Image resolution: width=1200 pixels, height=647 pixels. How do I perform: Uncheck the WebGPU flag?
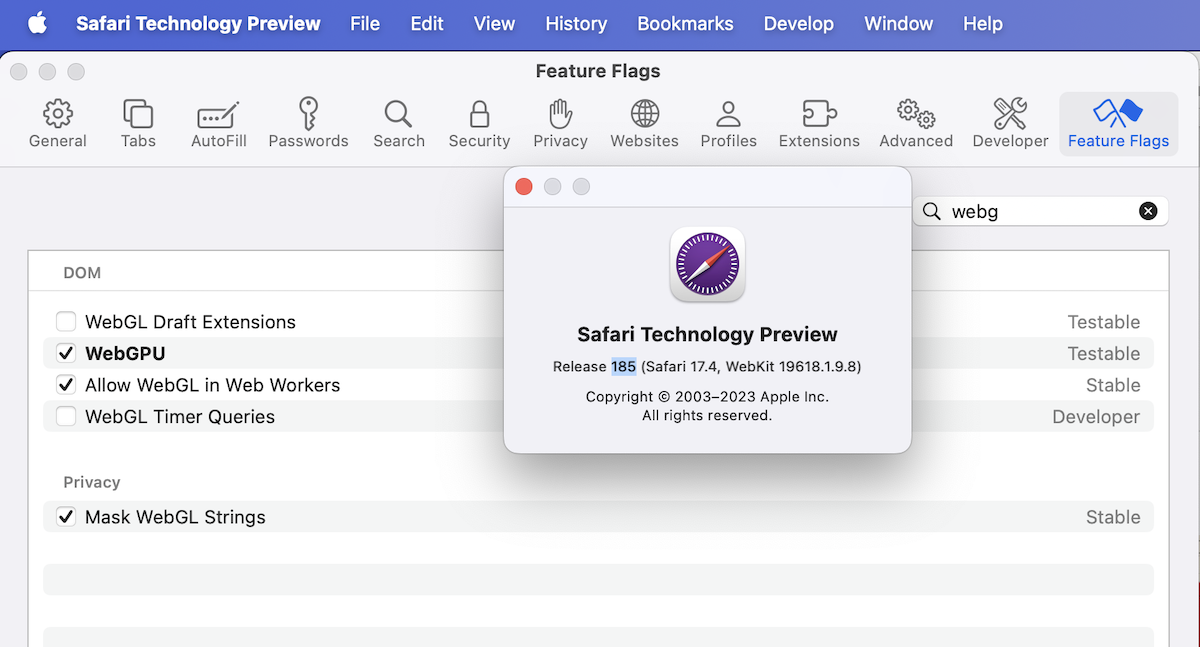(66, 353)
